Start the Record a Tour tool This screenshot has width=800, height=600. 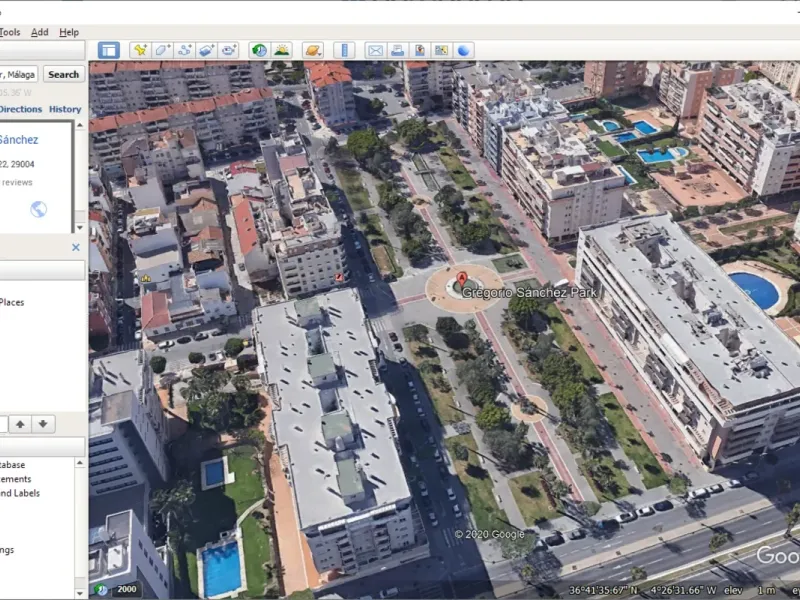[229, 50]
